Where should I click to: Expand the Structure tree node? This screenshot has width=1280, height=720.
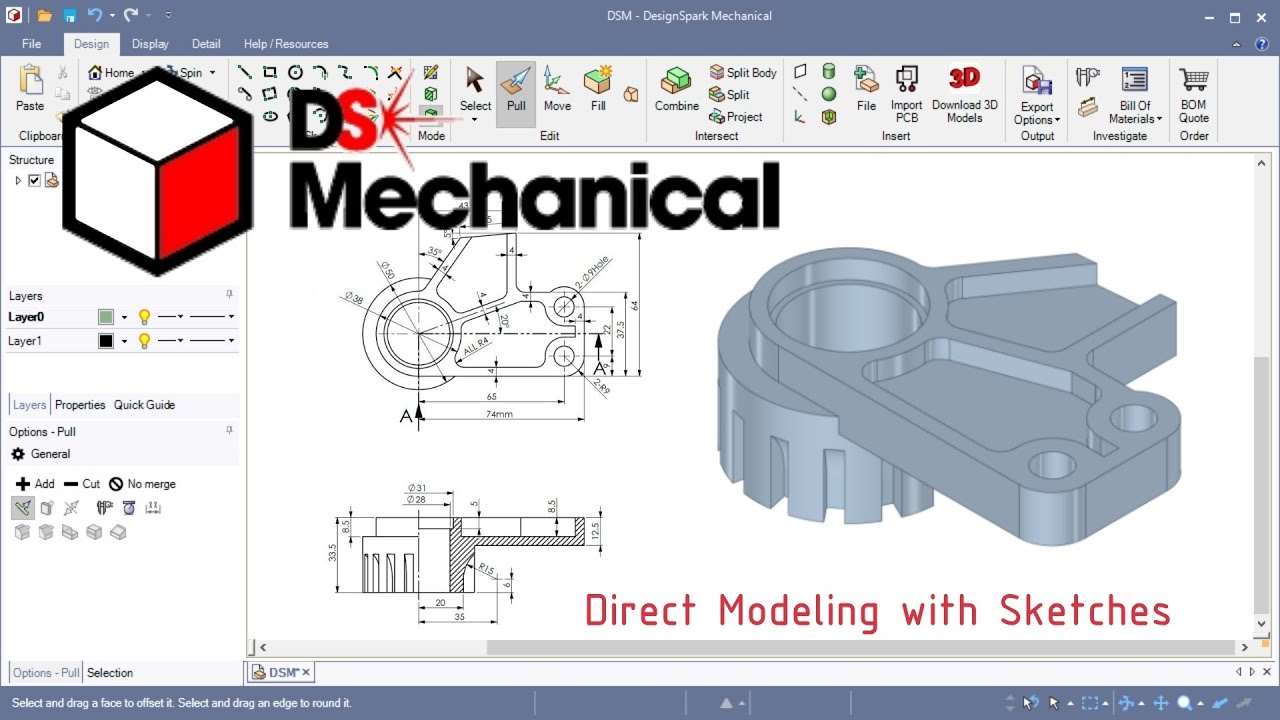18,181
